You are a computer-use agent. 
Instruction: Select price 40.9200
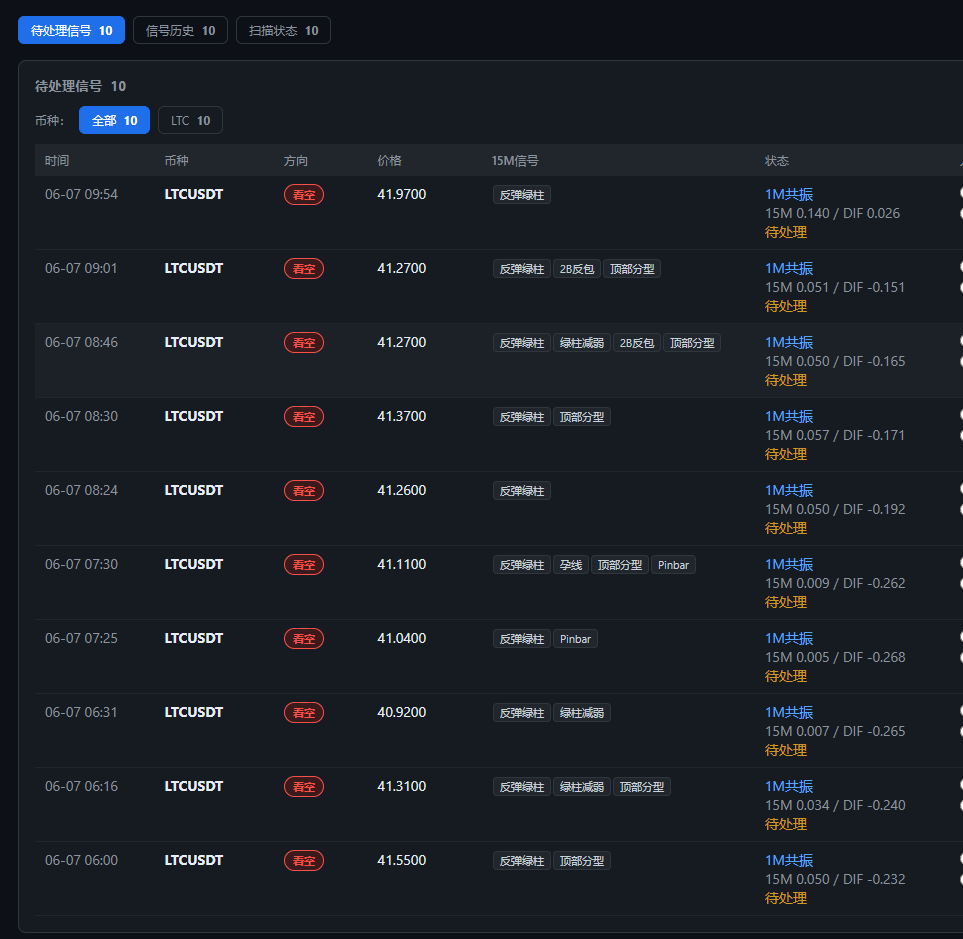click(x=401, y=712)
